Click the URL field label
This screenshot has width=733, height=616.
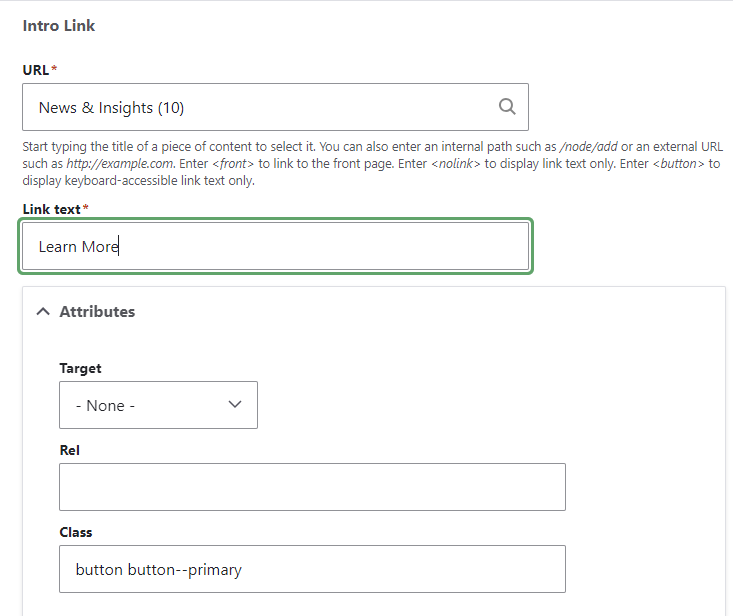point(35,69)
